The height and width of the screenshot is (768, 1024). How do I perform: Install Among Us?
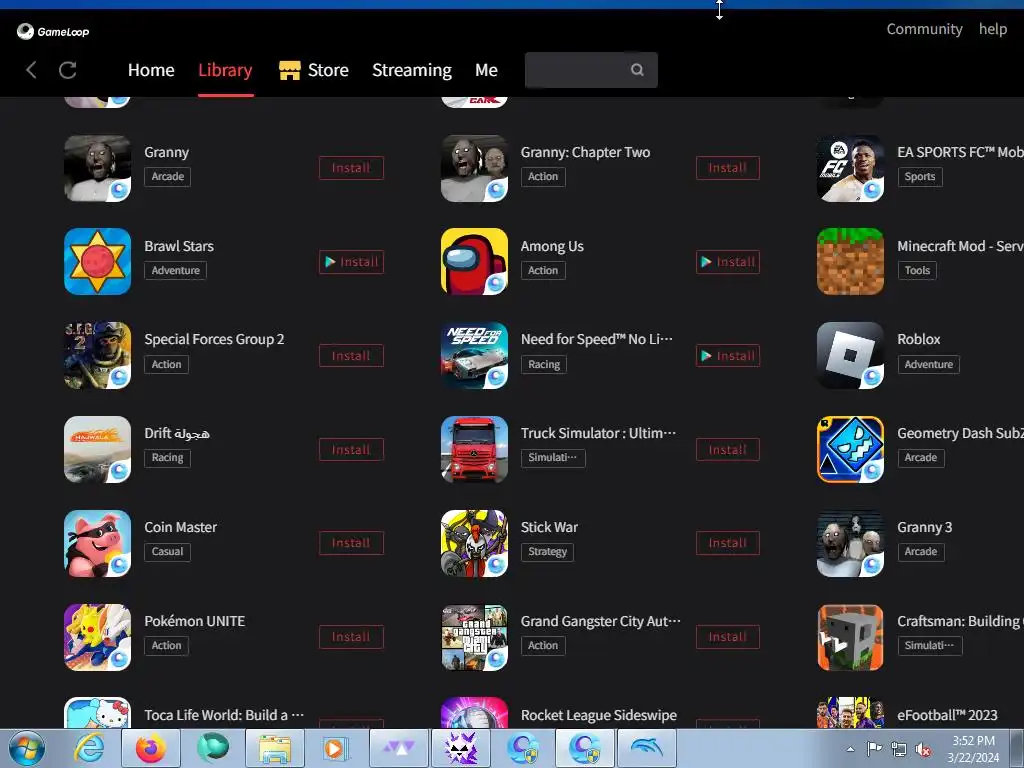728,262
